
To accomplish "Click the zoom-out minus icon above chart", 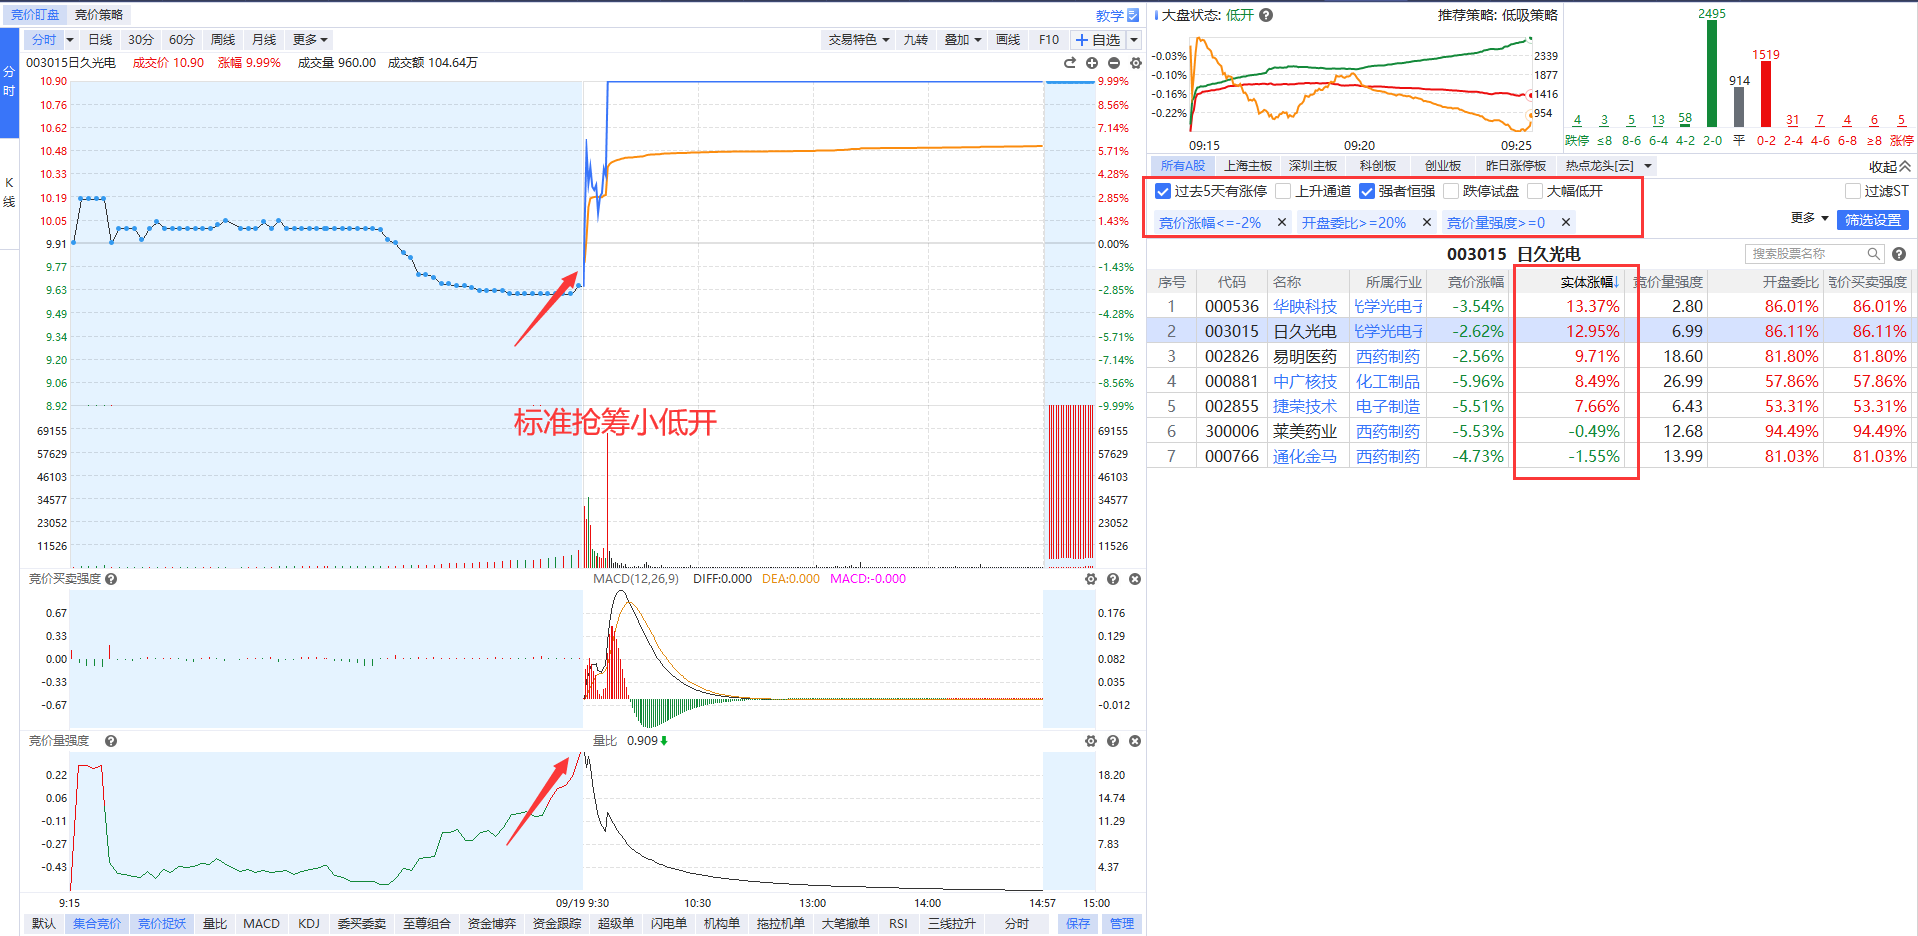I will (x=1114, y=63).
